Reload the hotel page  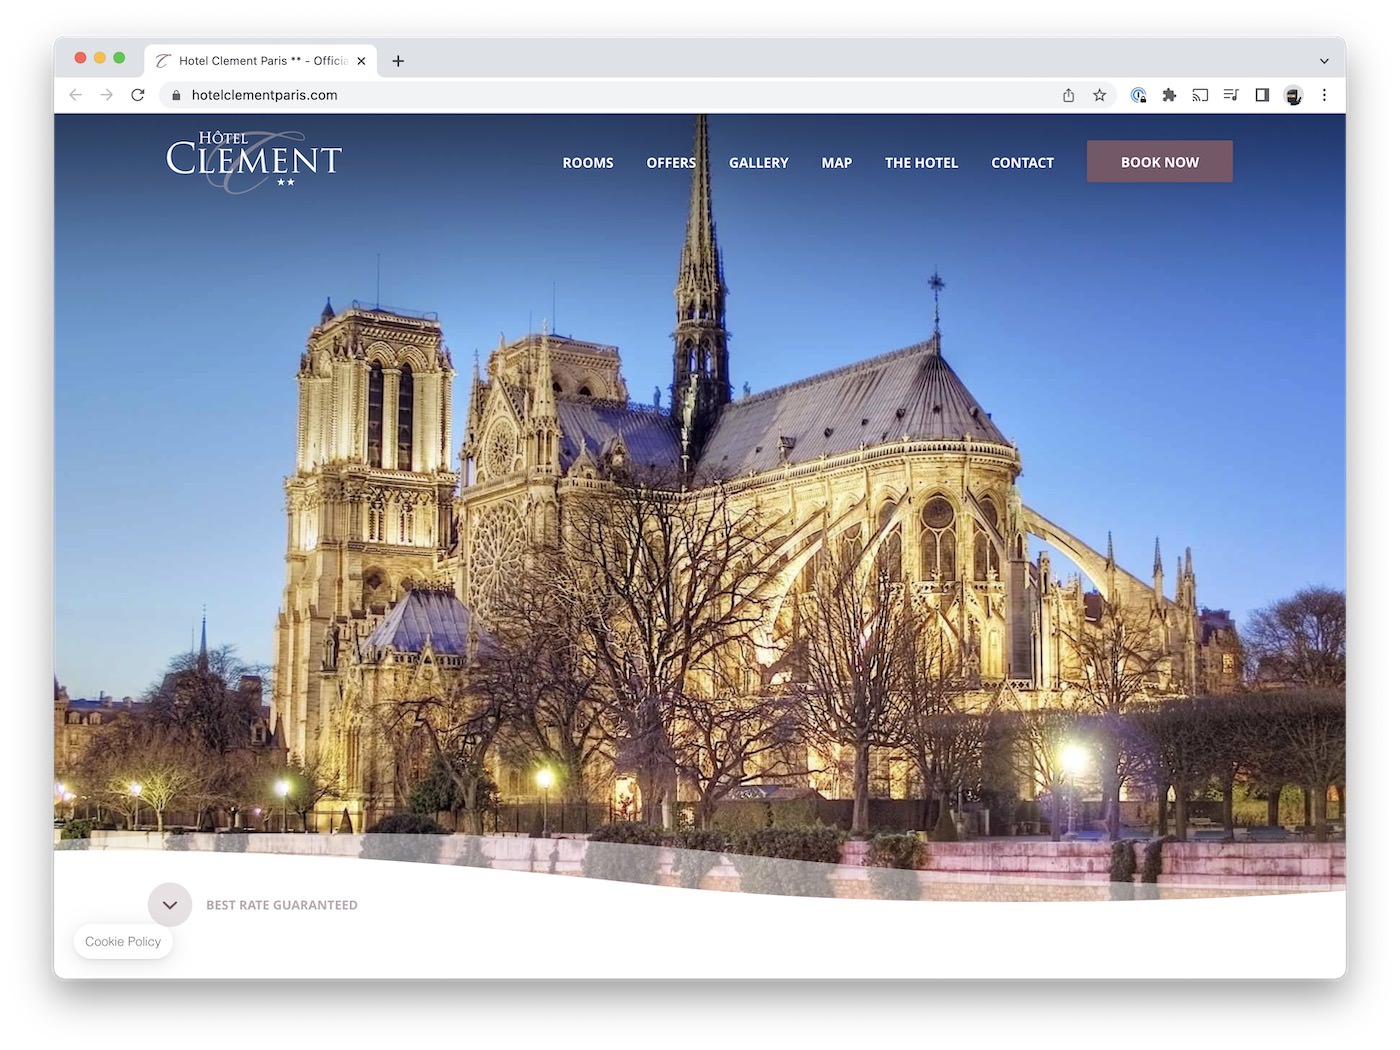pyautogui.click(x=138, y=95)
